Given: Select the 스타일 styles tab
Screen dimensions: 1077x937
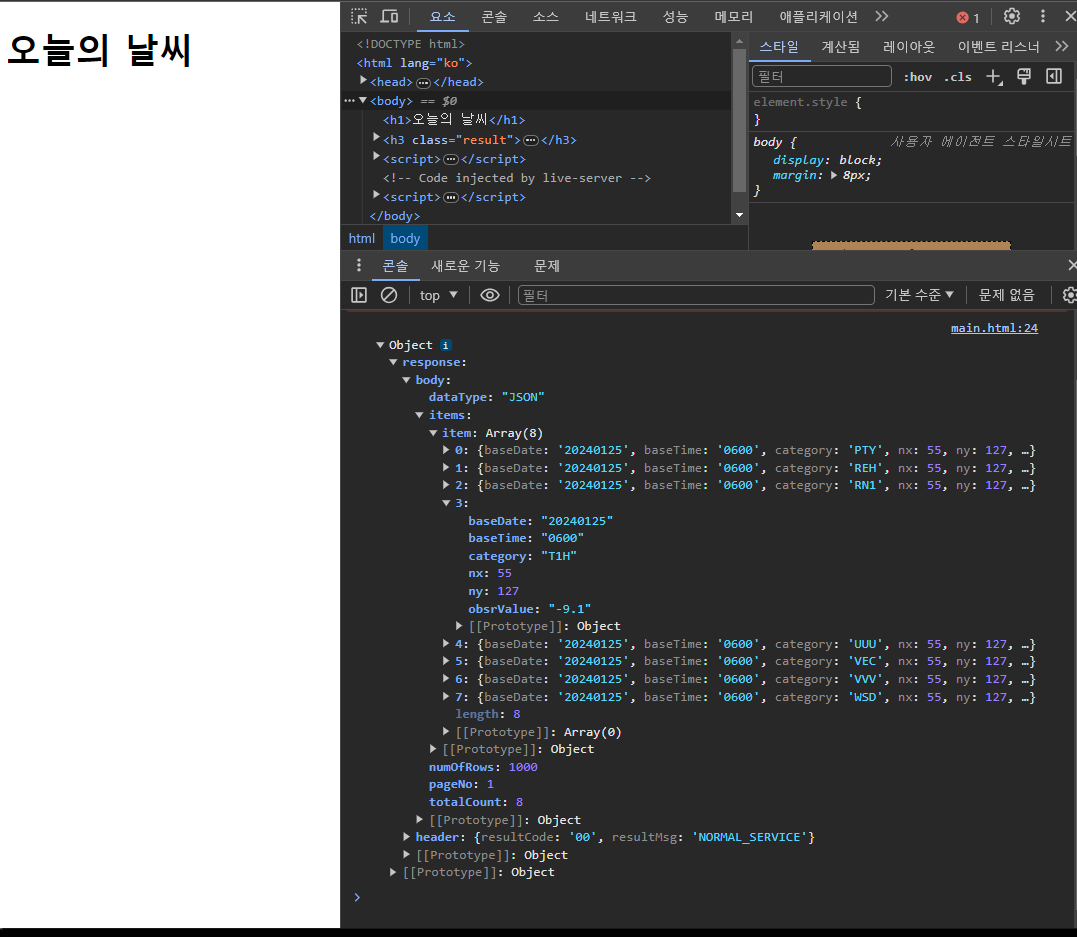Looking at the screenshot, I should (779, 47).
